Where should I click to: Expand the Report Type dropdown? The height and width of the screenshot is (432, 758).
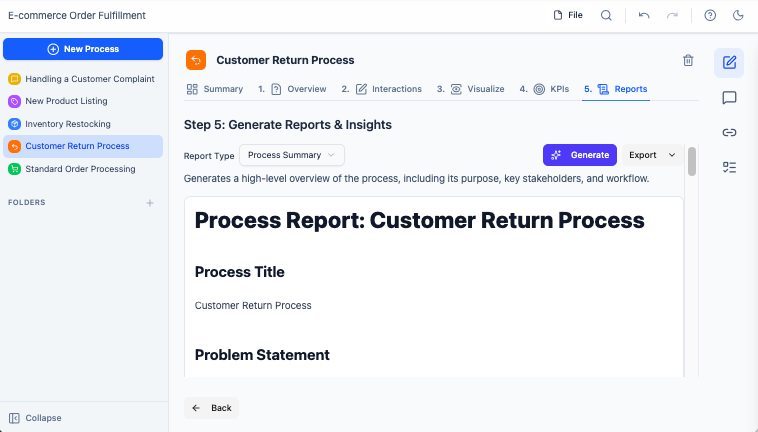tap(292, 155)
